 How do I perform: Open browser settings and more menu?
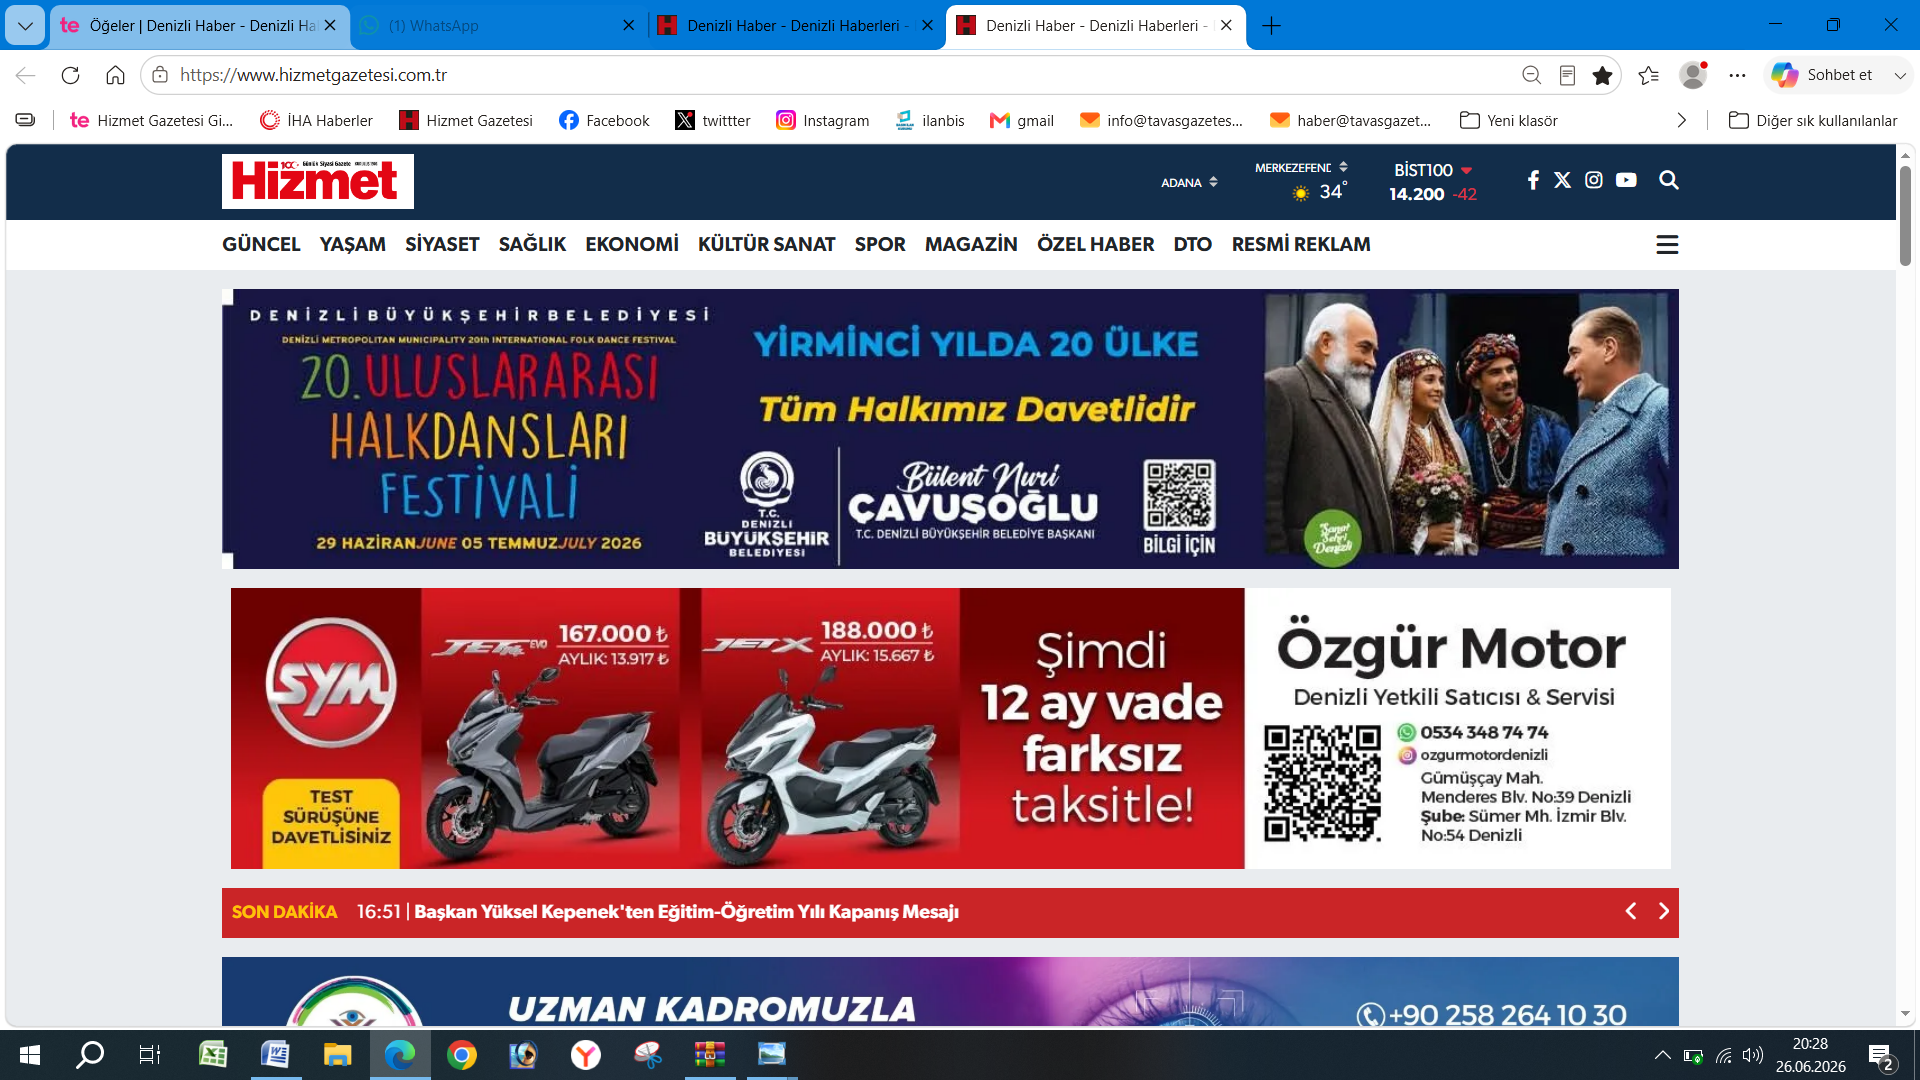[x=1738, y=75]
